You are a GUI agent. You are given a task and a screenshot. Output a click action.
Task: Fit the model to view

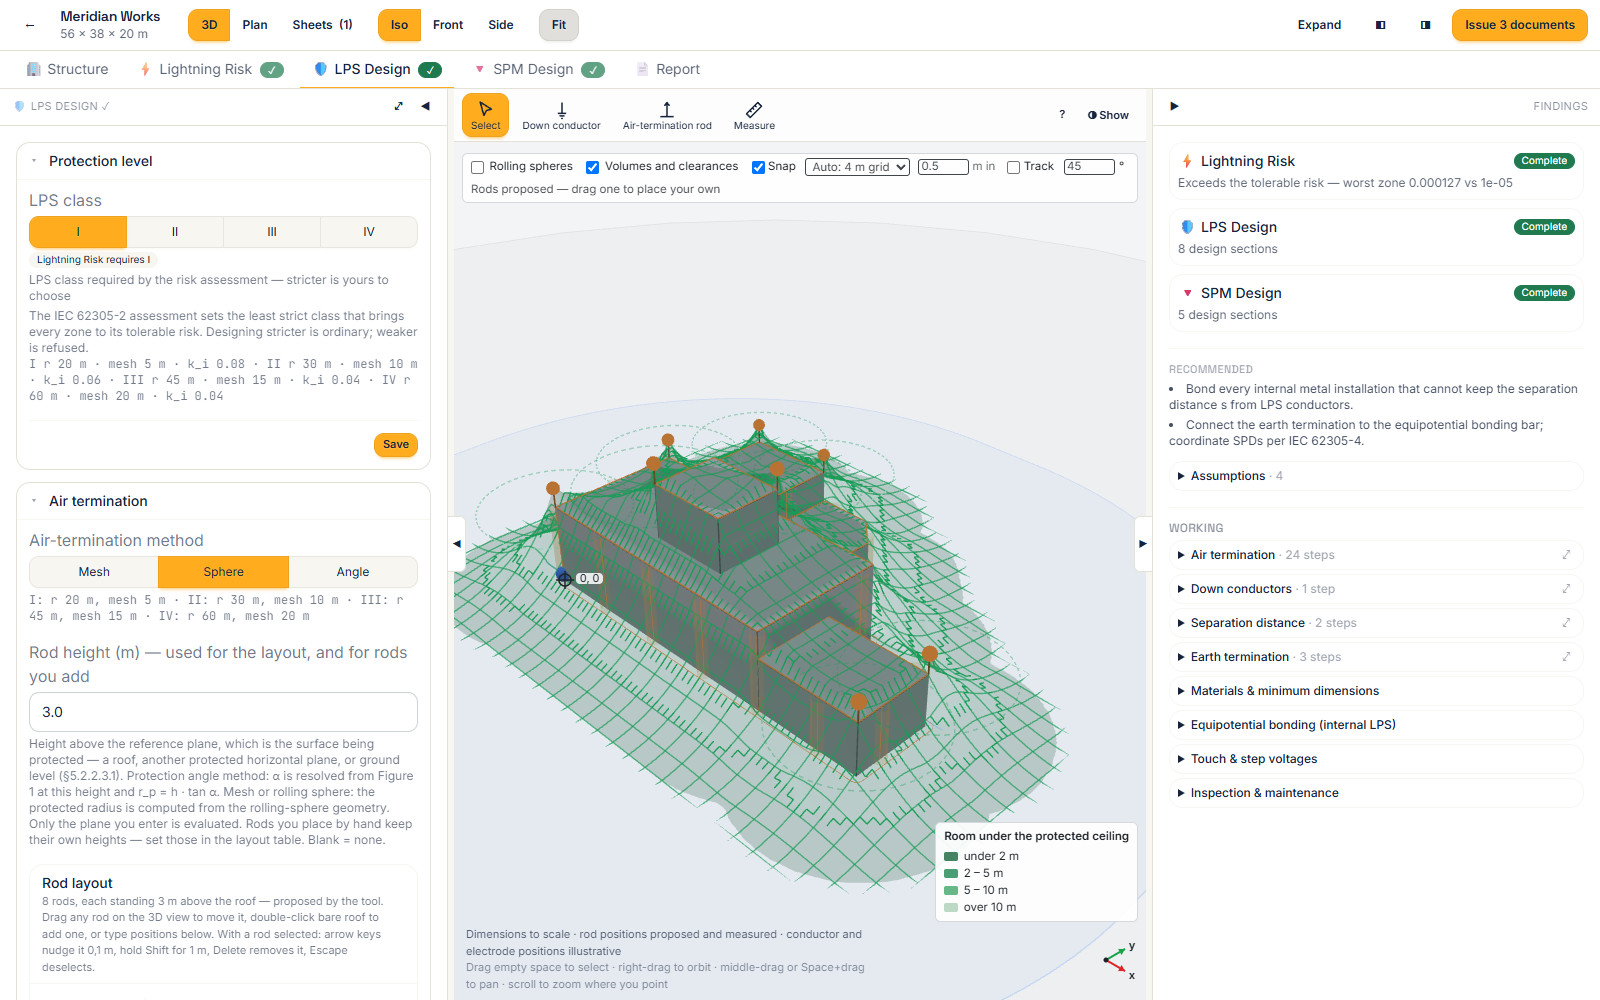click(x=559, y=25)
